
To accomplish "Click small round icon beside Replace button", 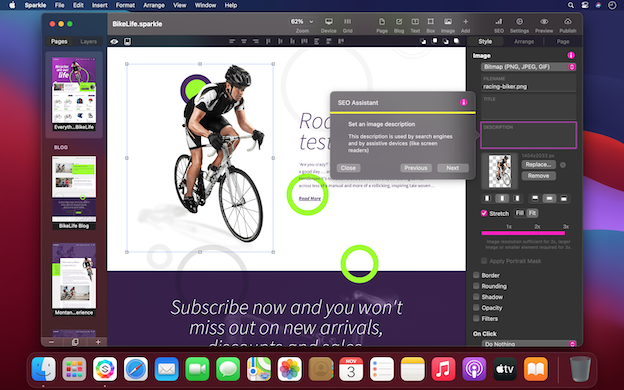I will pos(563,165).
